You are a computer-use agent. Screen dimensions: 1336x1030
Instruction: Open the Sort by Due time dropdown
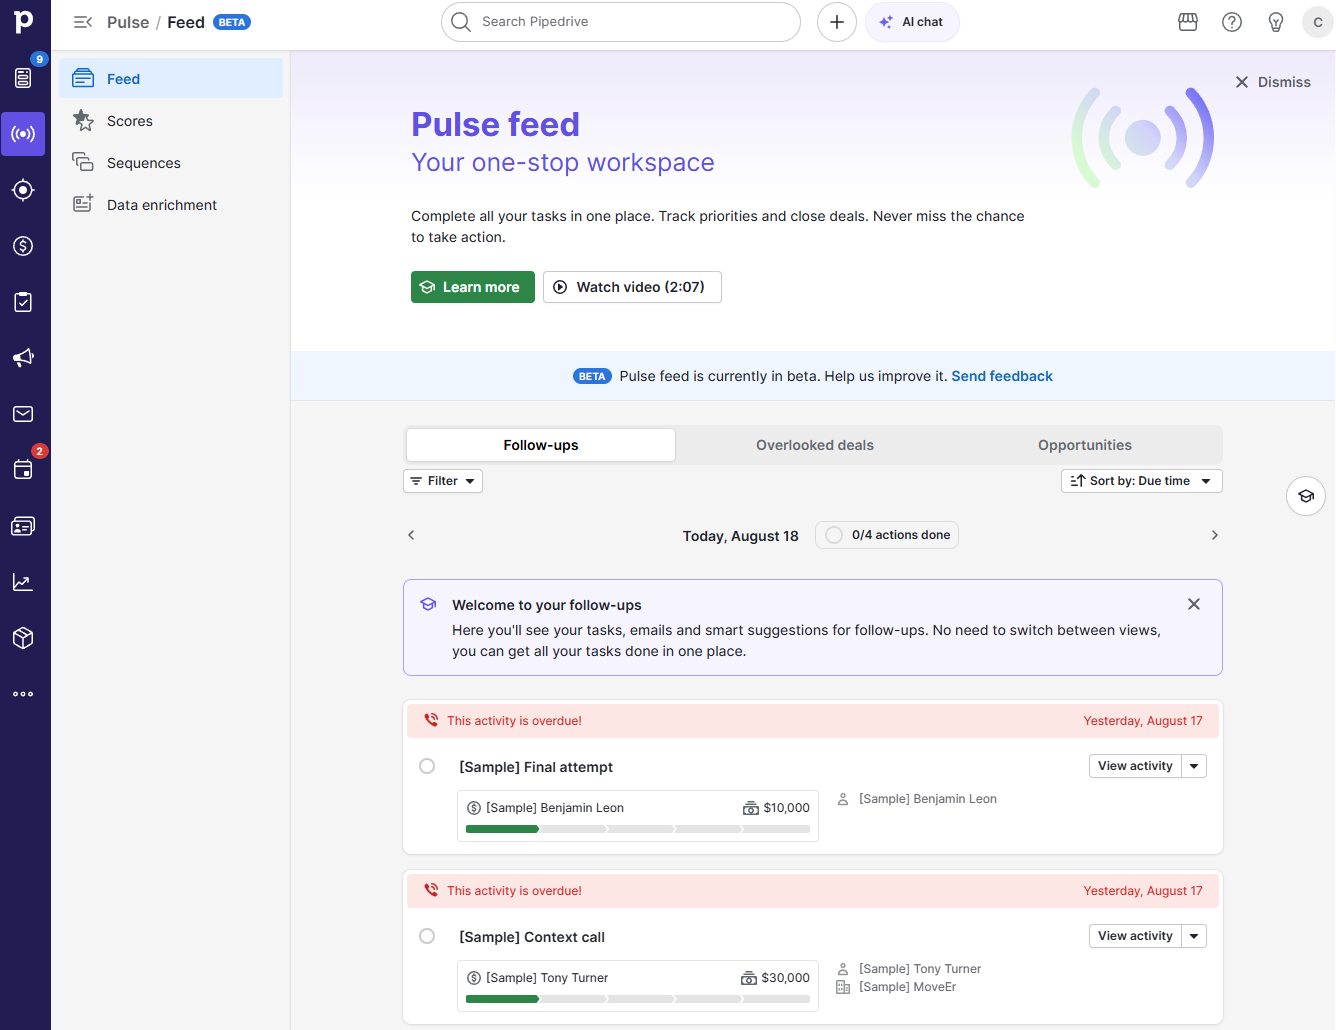tap(1141, 480)
